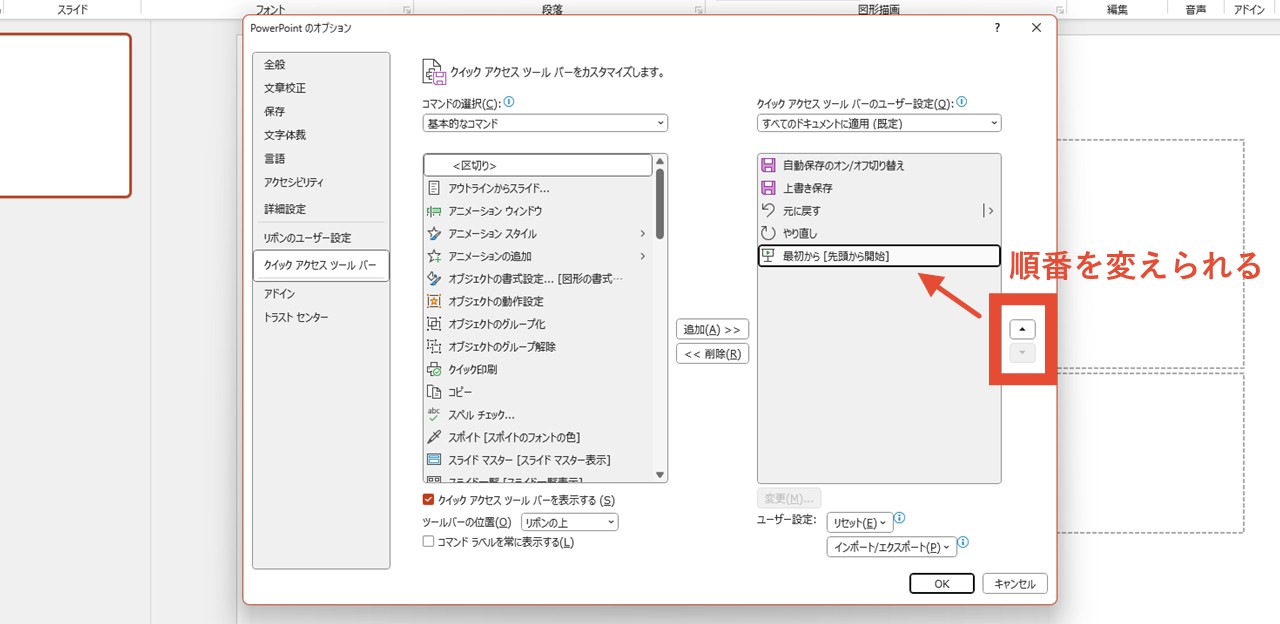Click the キャンセル button
The image size is (1280, 624).
coord(1016,583)
